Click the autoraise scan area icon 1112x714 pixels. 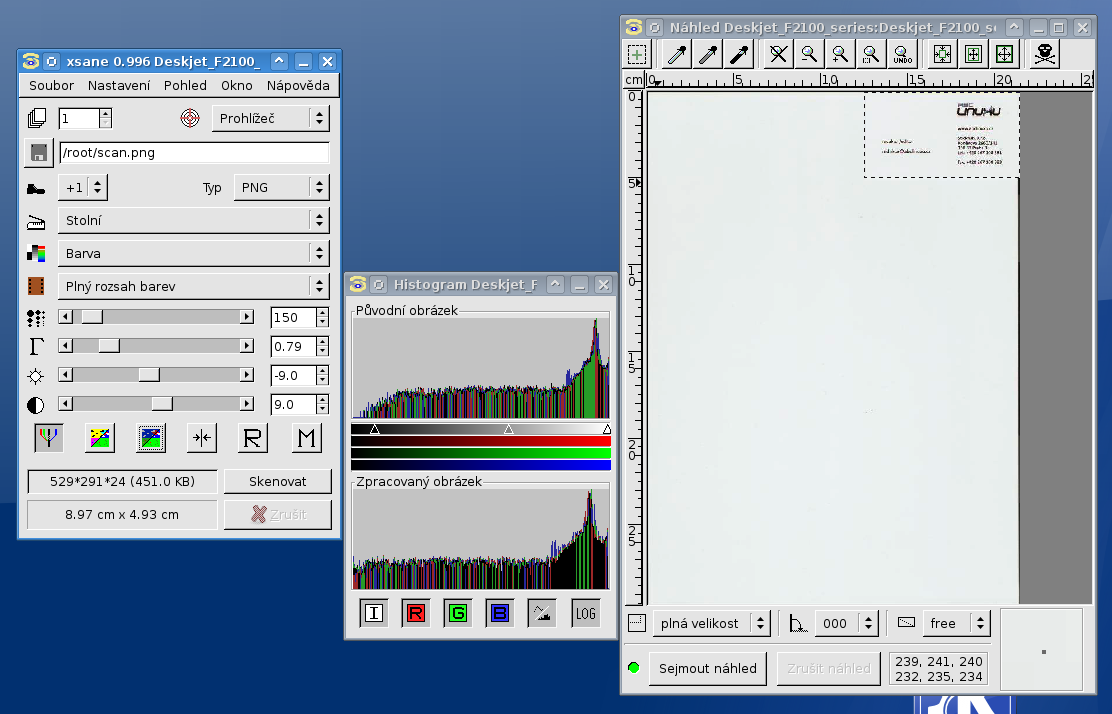pyautogui.click(x=973, y=55)
